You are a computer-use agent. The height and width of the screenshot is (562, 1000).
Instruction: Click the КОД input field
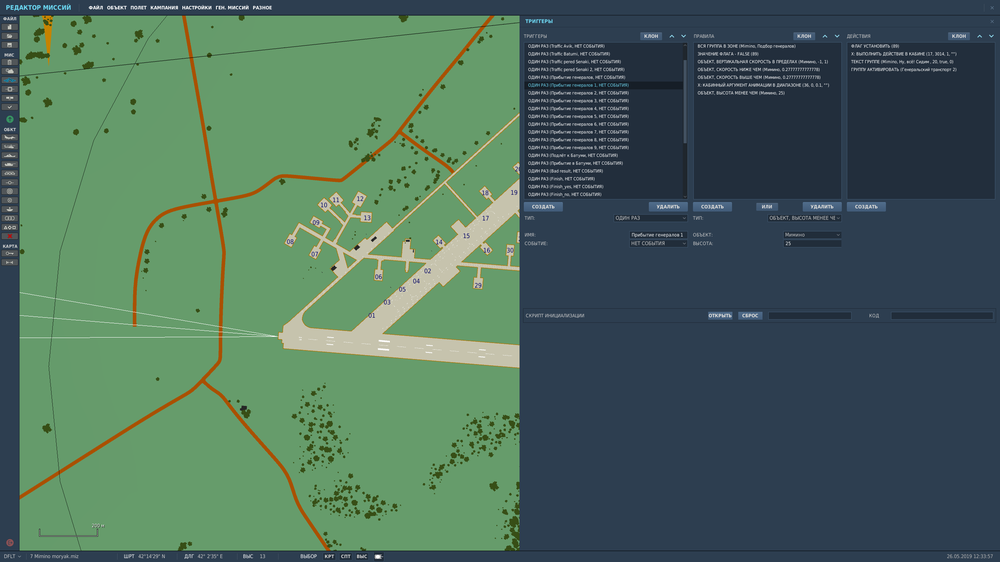pyautogui.click(x=942, y=316)
